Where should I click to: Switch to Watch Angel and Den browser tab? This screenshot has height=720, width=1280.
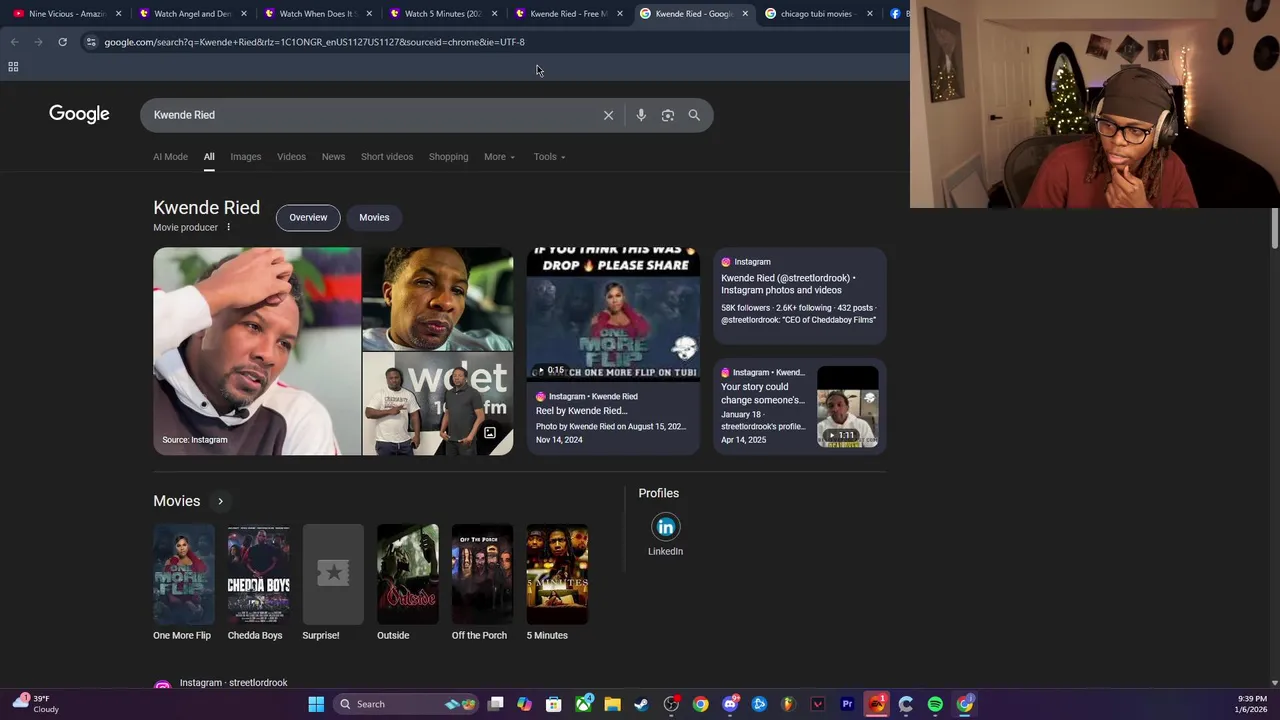pyautogui.click(x=192, y=14)
